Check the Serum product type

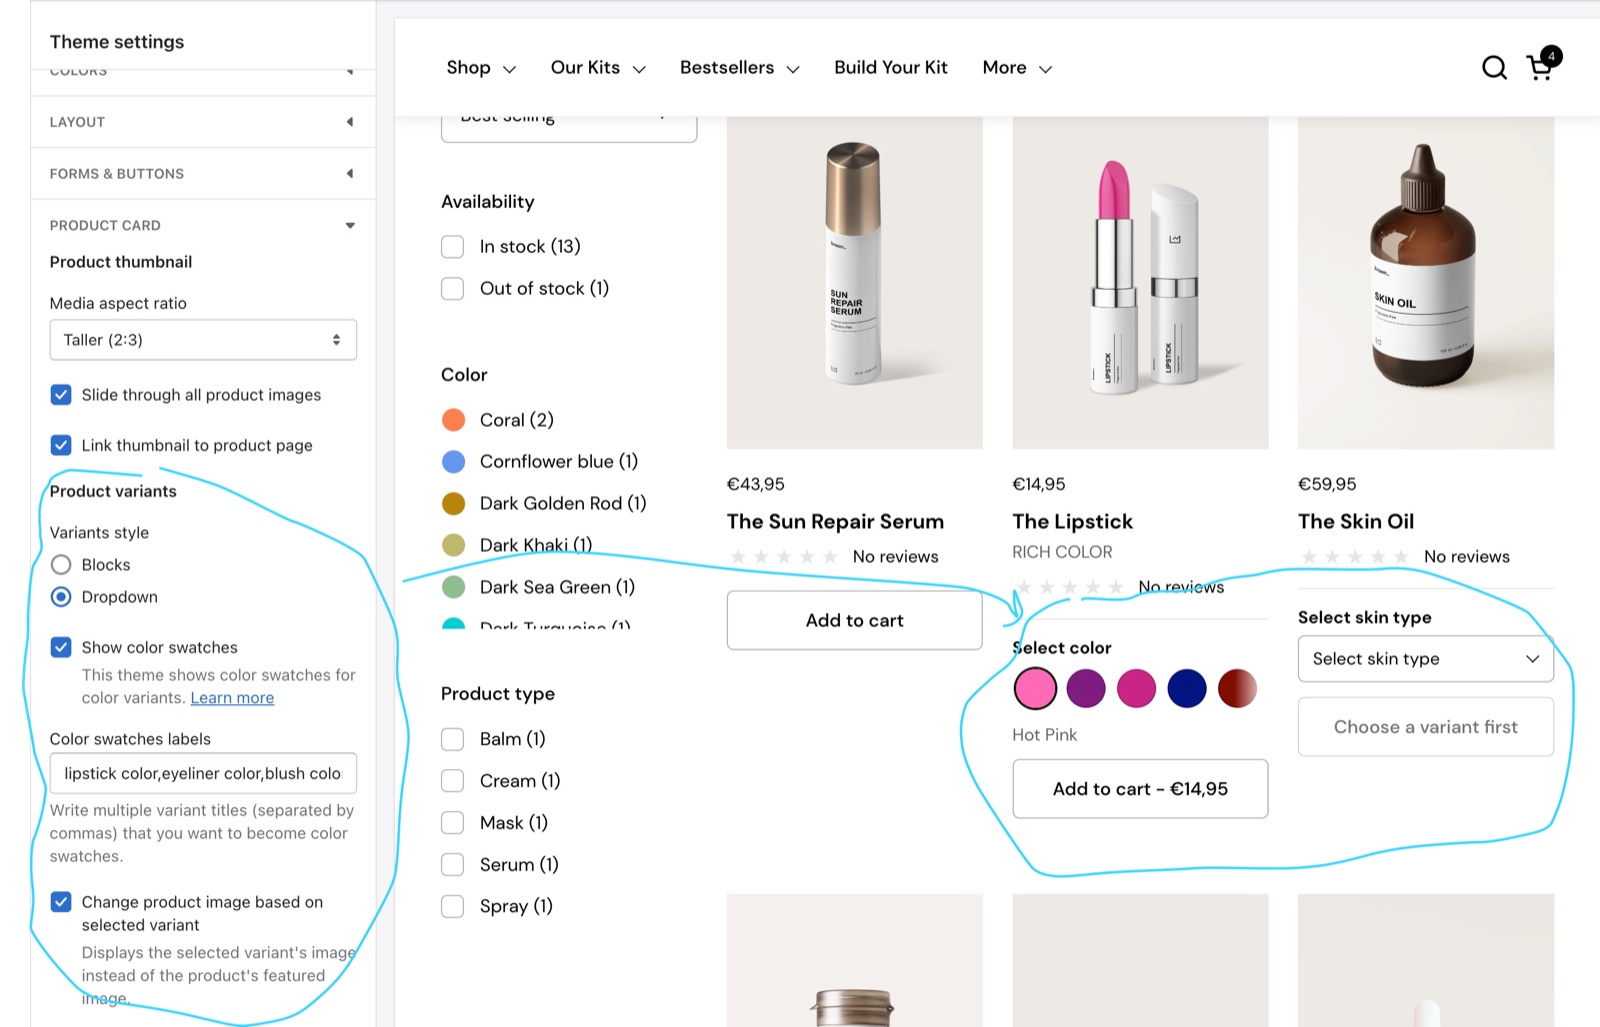pos(453,864)
